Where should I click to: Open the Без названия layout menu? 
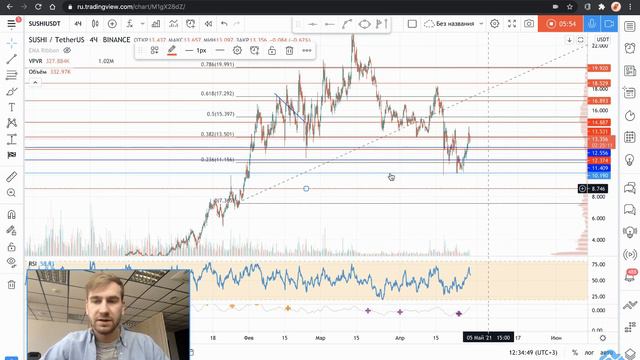coord(453,24)
